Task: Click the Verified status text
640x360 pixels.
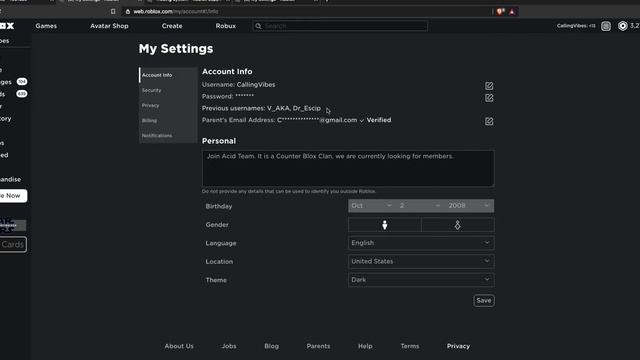Action: (x=379, y=120)
